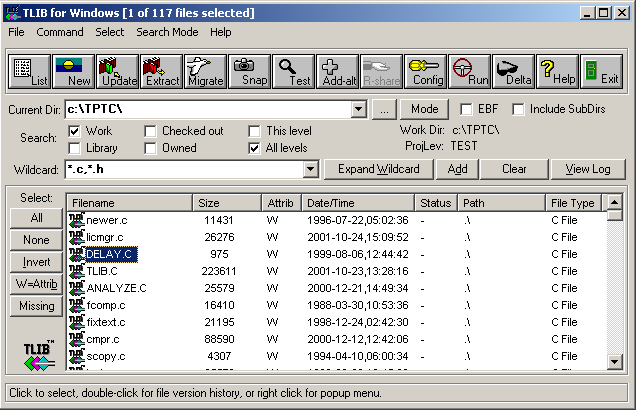636x410 pixels.
Task: Click the TLIB logo below Select buttons
Action: [39, 355]
